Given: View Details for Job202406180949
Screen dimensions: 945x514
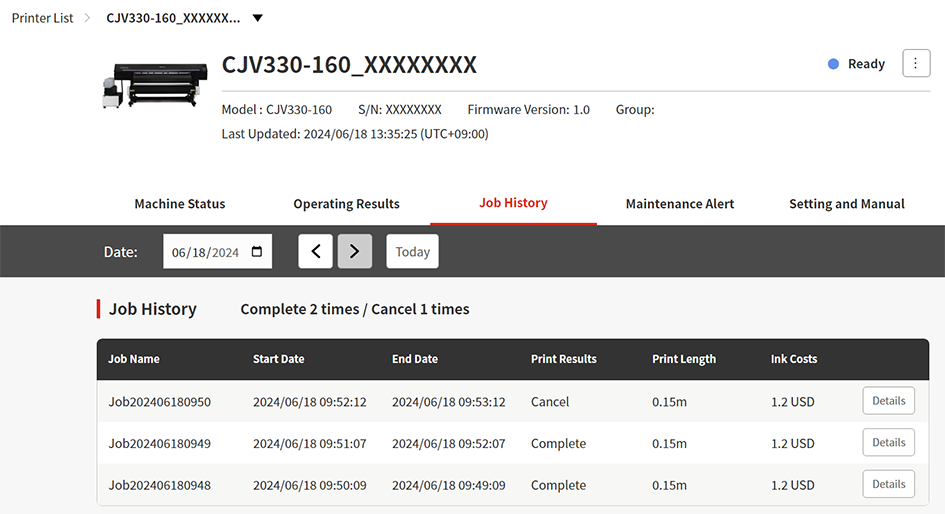Looking at the screenshot, I should (x=888, y=443).
